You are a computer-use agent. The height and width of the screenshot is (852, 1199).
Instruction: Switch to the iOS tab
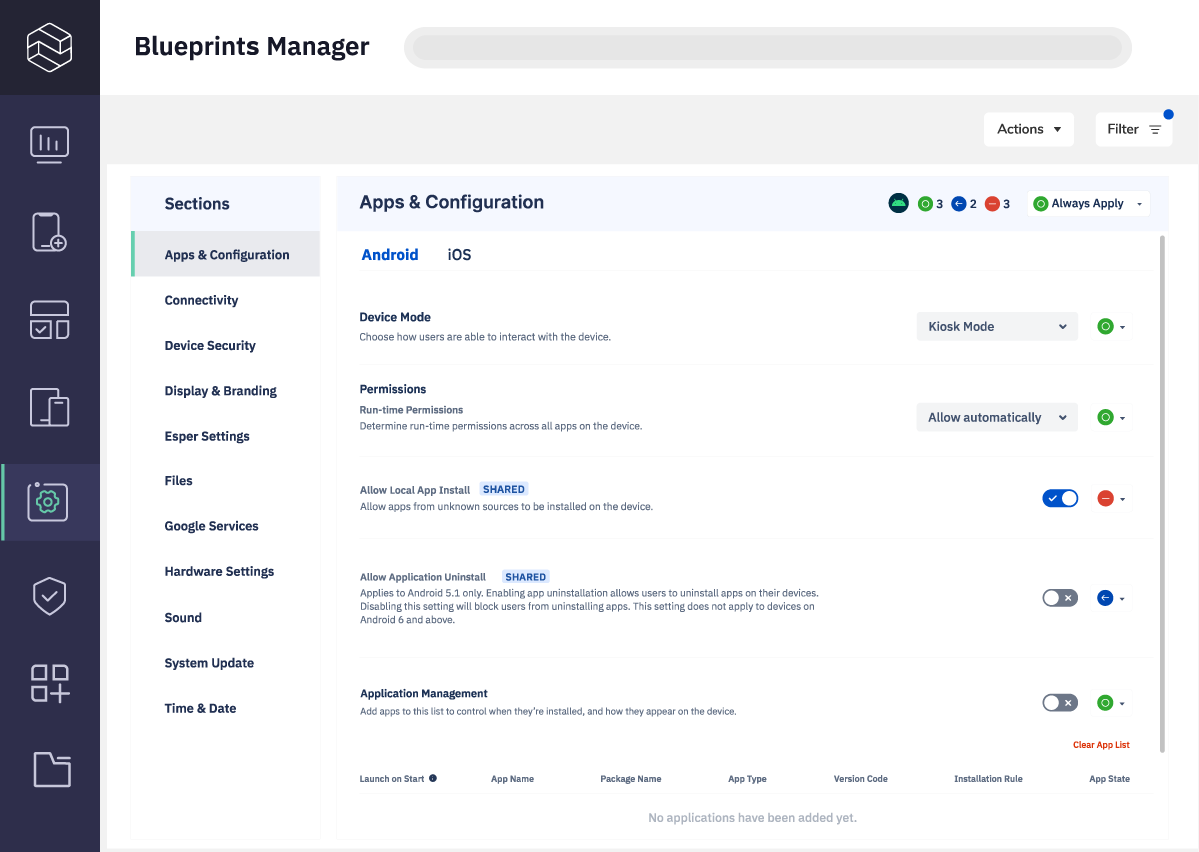(x=458, y=254)
